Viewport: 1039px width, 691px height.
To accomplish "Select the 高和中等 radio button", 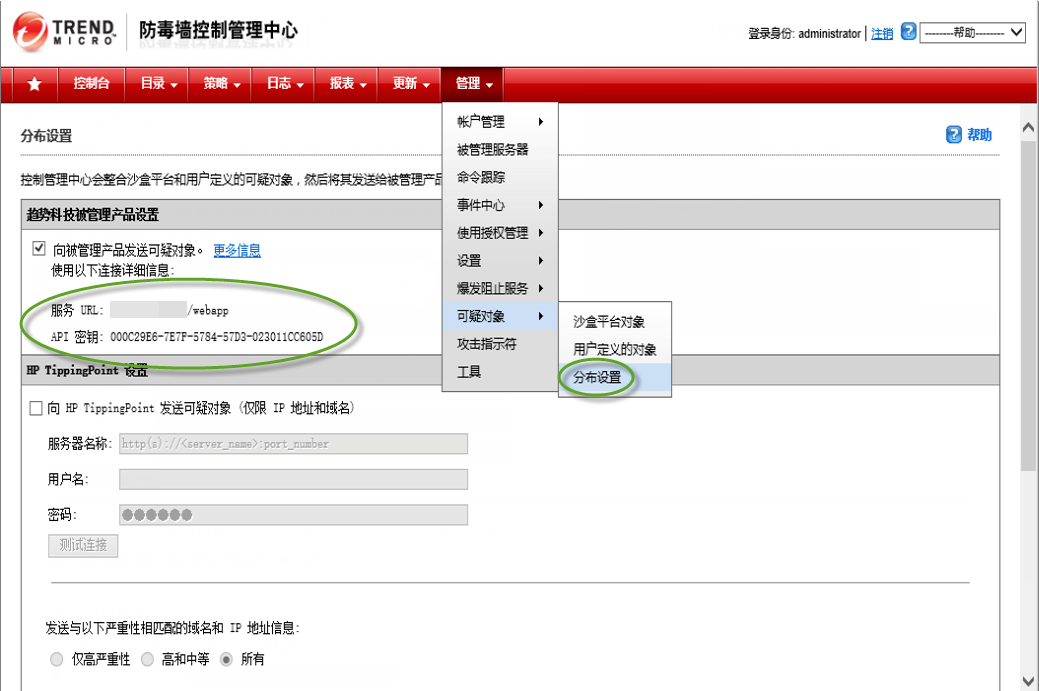I will [147, 659].
